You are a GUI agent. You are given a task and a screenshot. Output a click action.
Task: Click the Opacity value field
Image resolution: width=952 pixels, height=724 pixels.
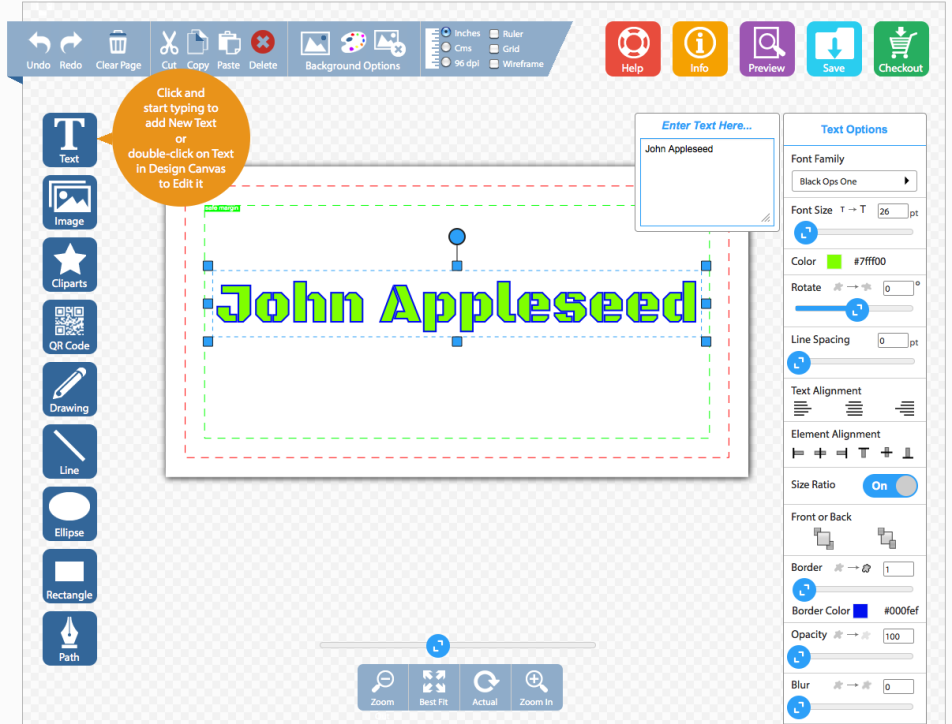pyautogui.click(x=898, y=636)
